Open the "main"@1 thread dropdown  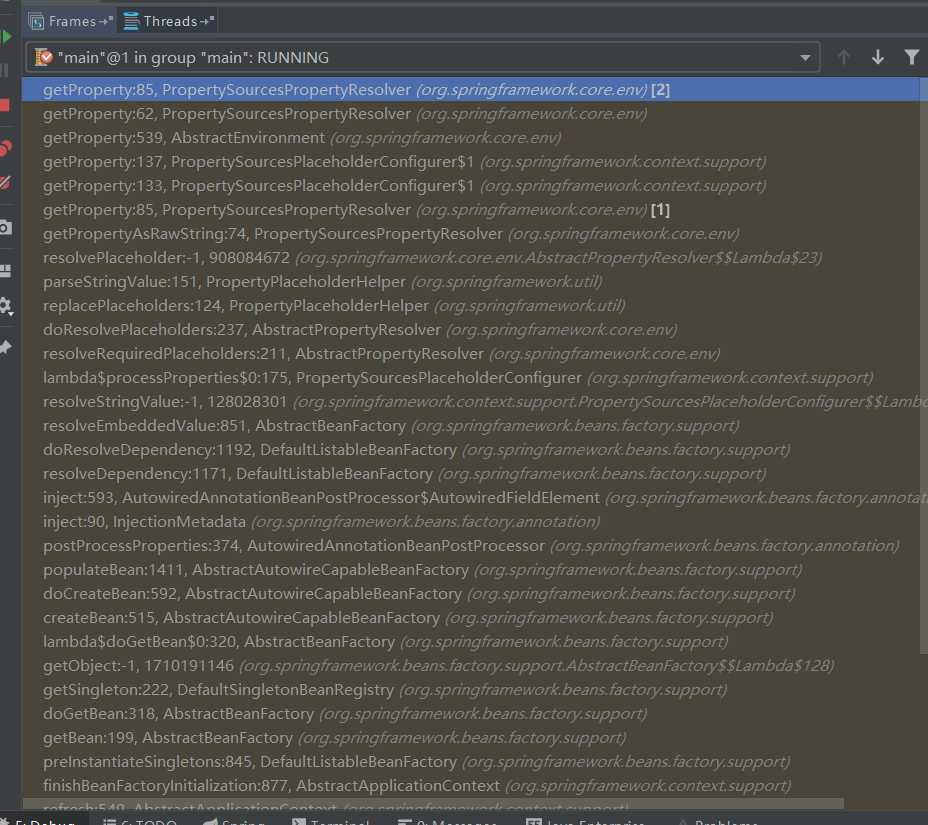pos(423,57)
